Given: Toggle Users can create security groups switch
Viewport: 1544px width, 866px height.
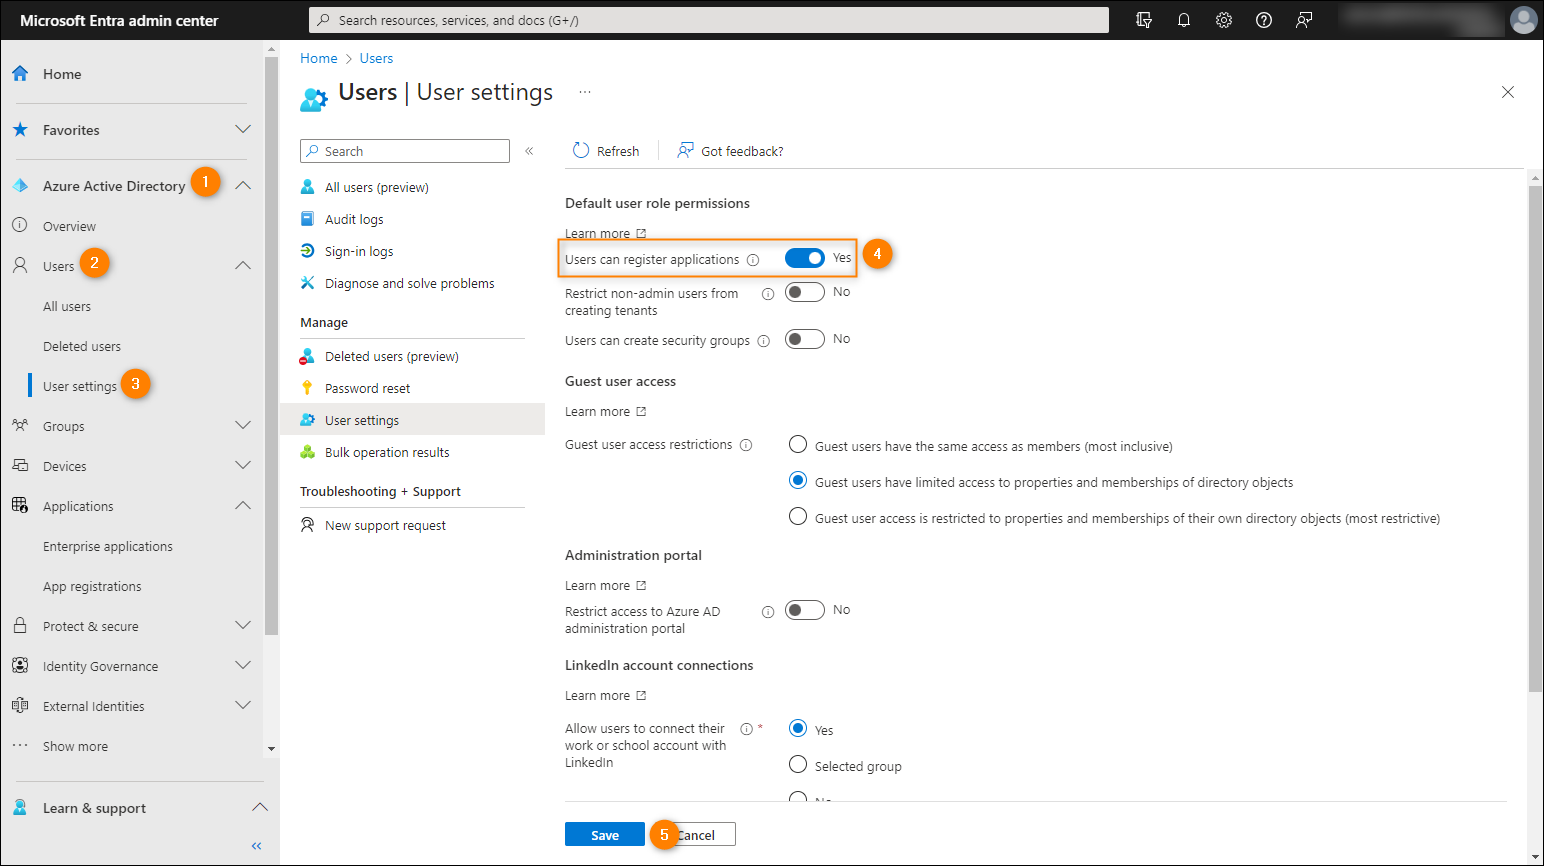Looking at the screenshot, I should (805, 339).
